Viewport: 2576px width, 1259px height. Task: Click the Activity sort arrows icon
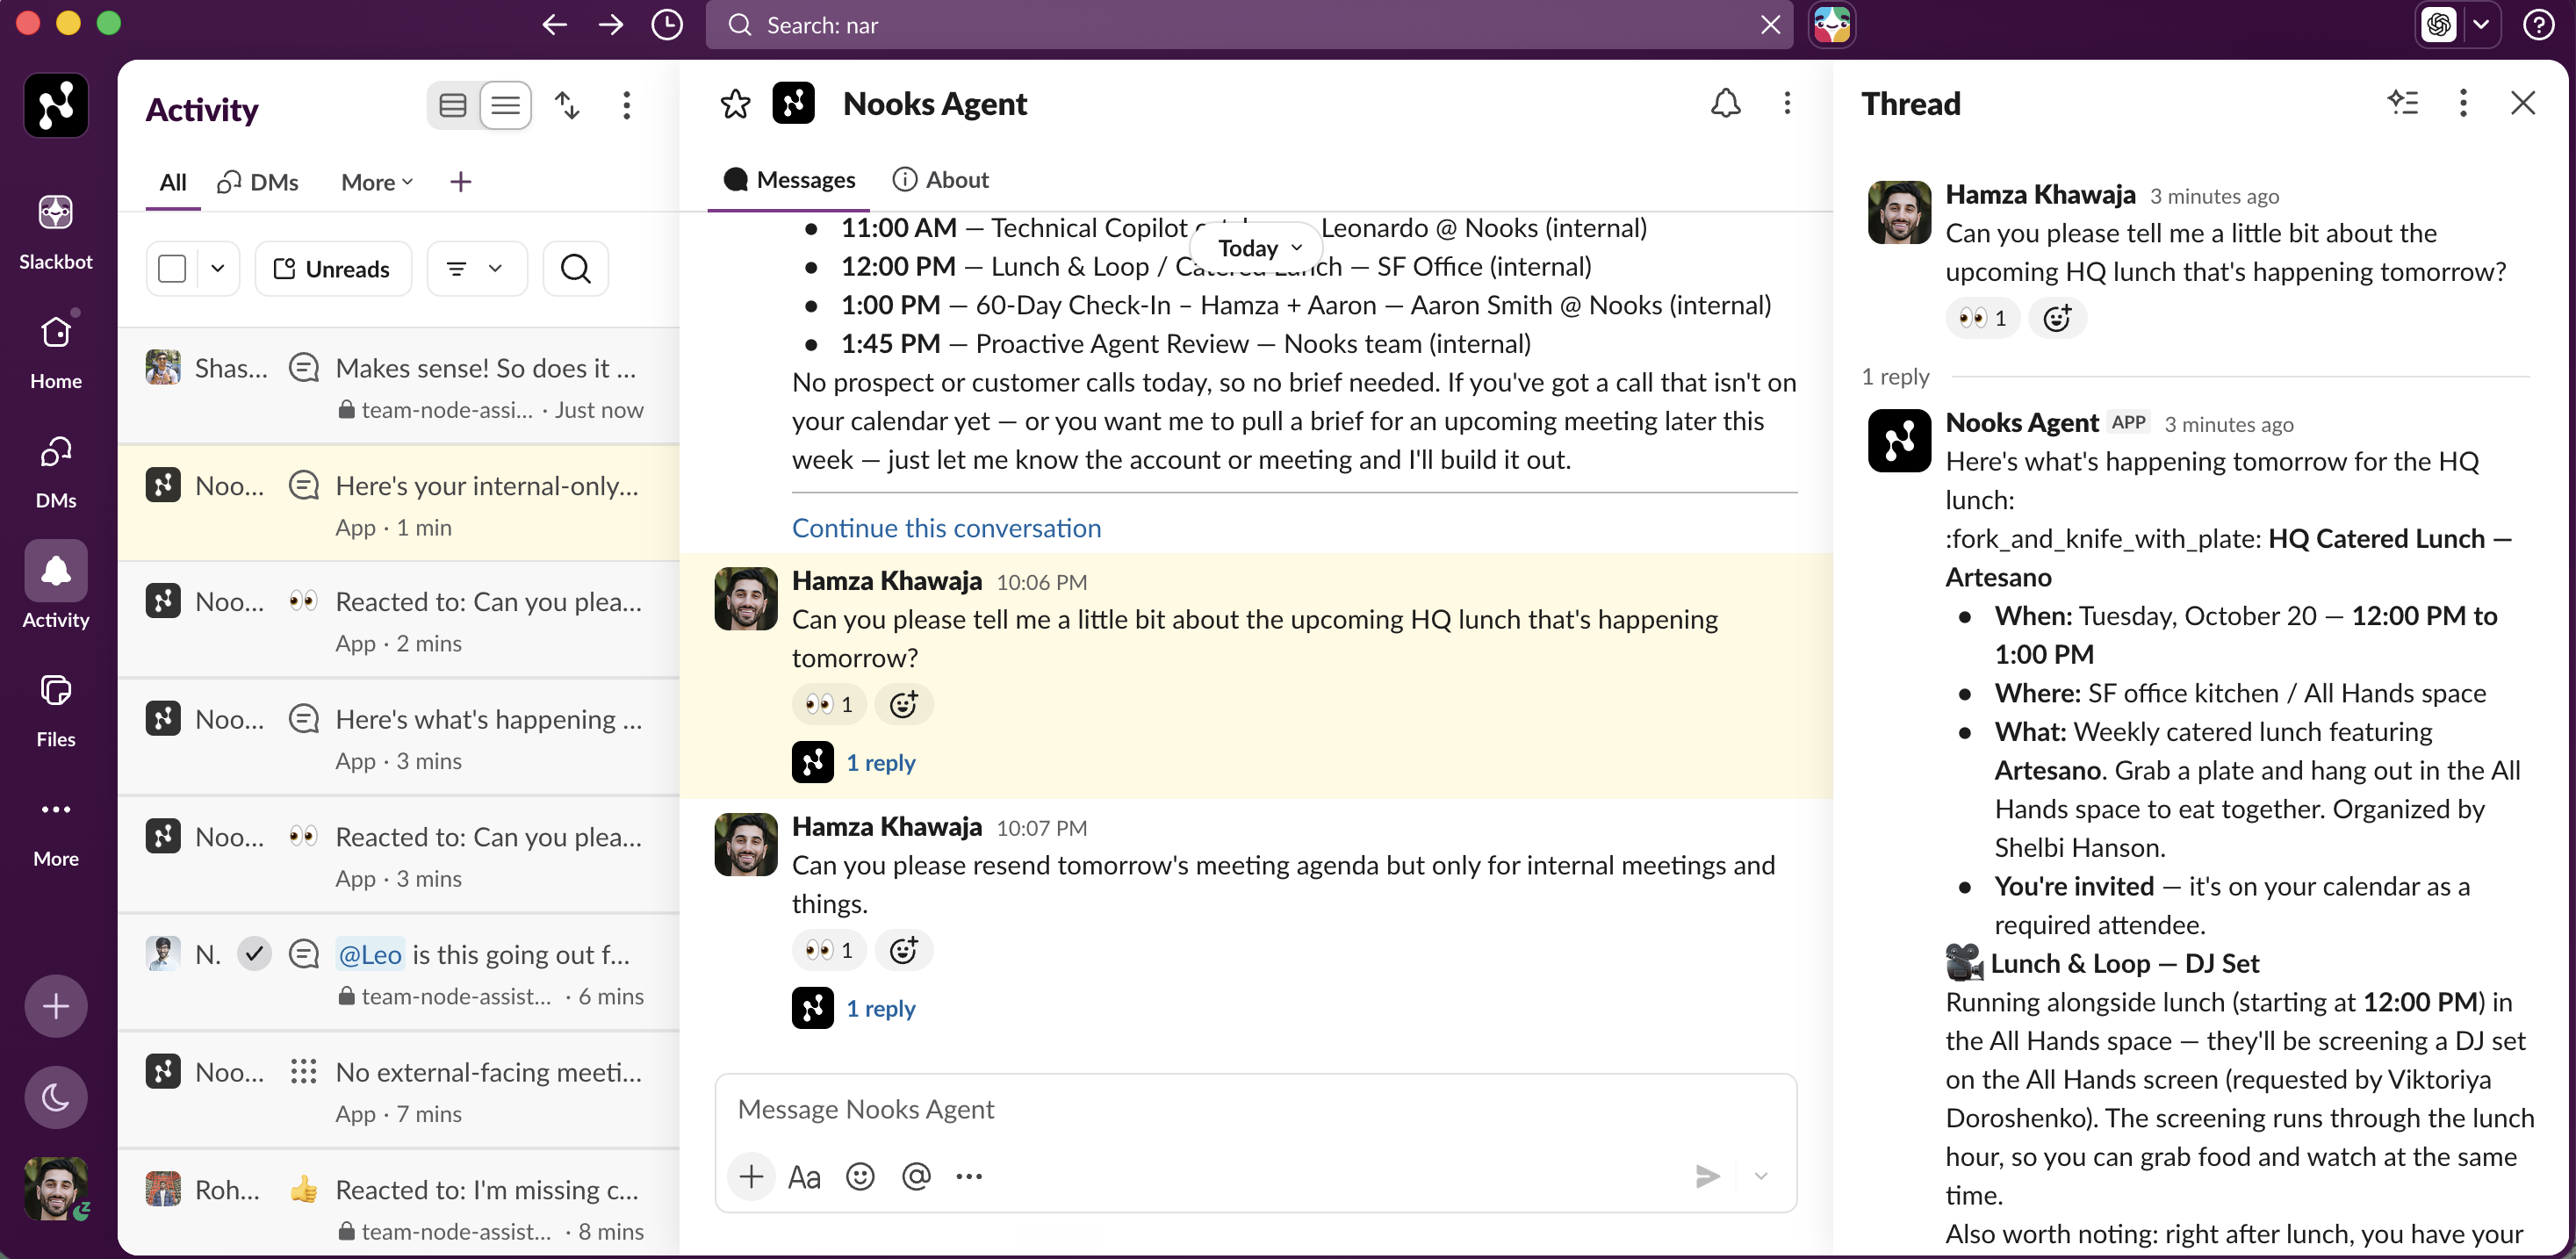click(x=567, y=105)
